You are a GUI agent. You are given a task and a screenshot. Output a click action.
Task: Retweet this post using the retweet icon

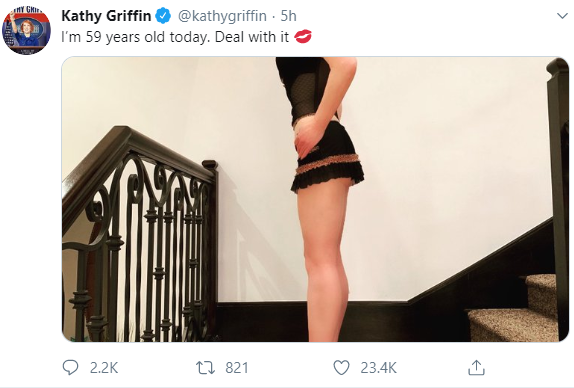(x=205, y=368)
